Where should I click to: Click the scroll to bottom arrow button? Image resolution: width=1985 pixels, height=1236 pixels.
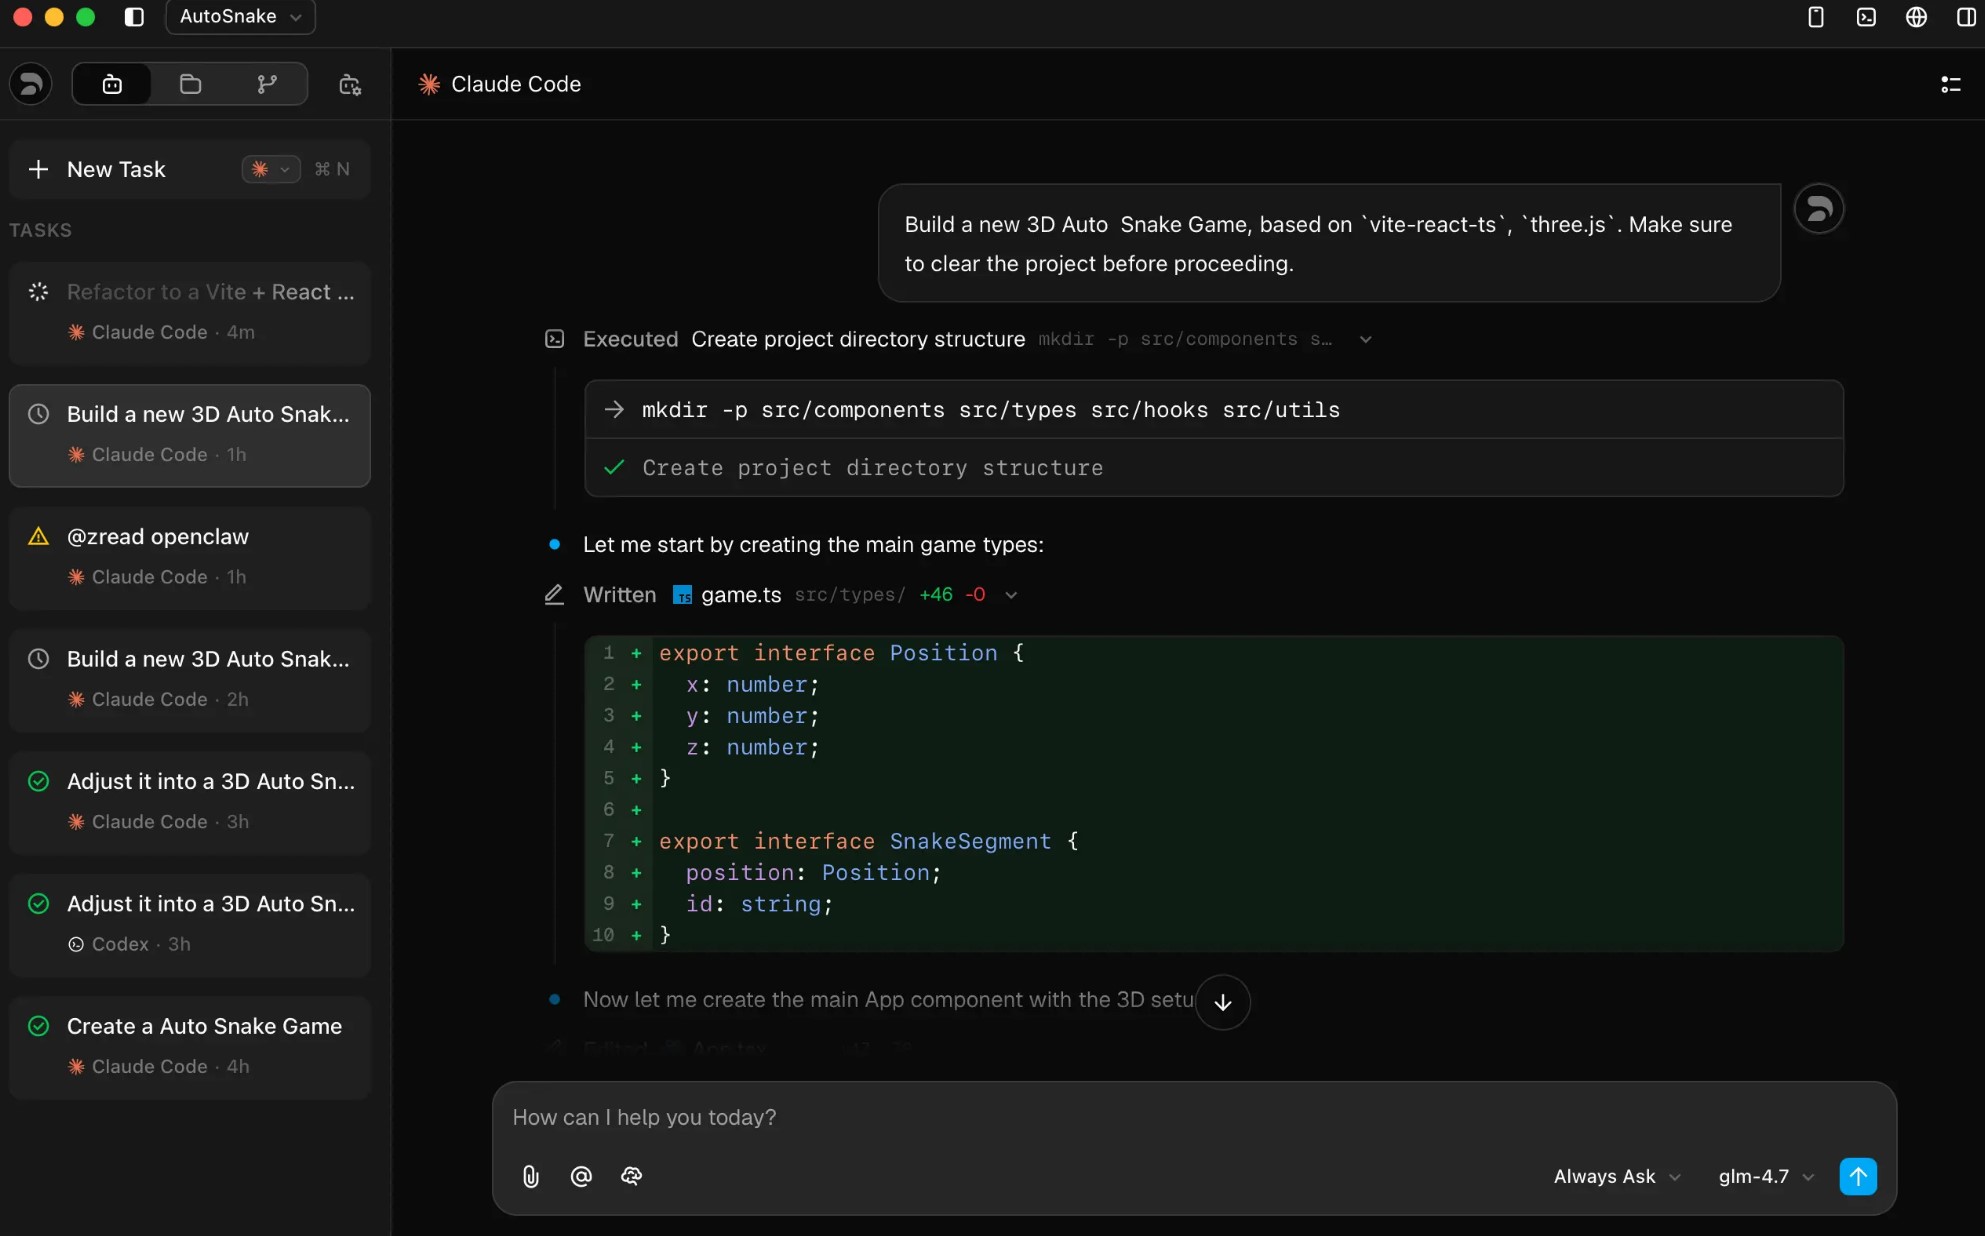point(1222,1002)
